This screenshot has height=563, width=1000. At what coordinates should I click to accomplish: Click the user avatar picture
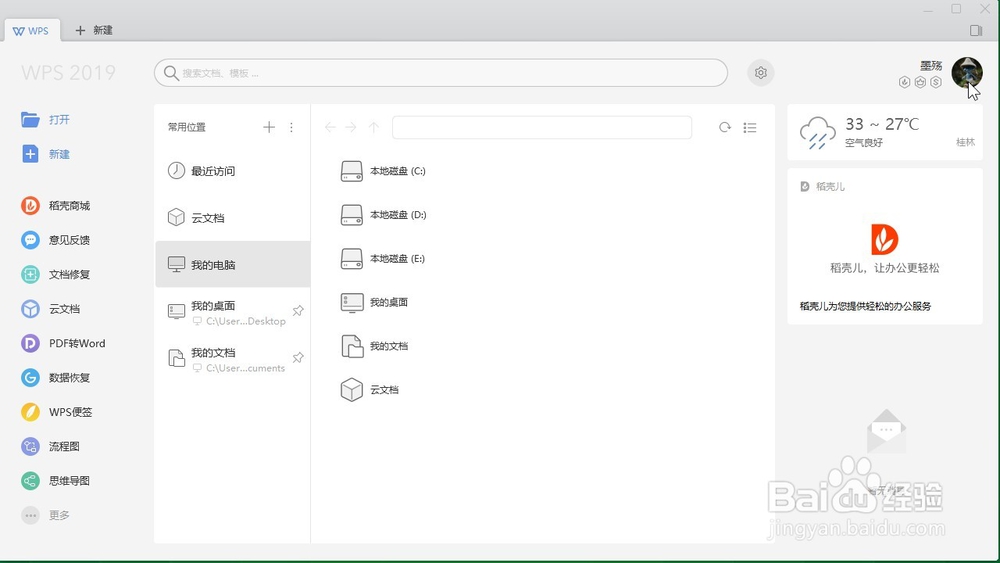(967, 72)
